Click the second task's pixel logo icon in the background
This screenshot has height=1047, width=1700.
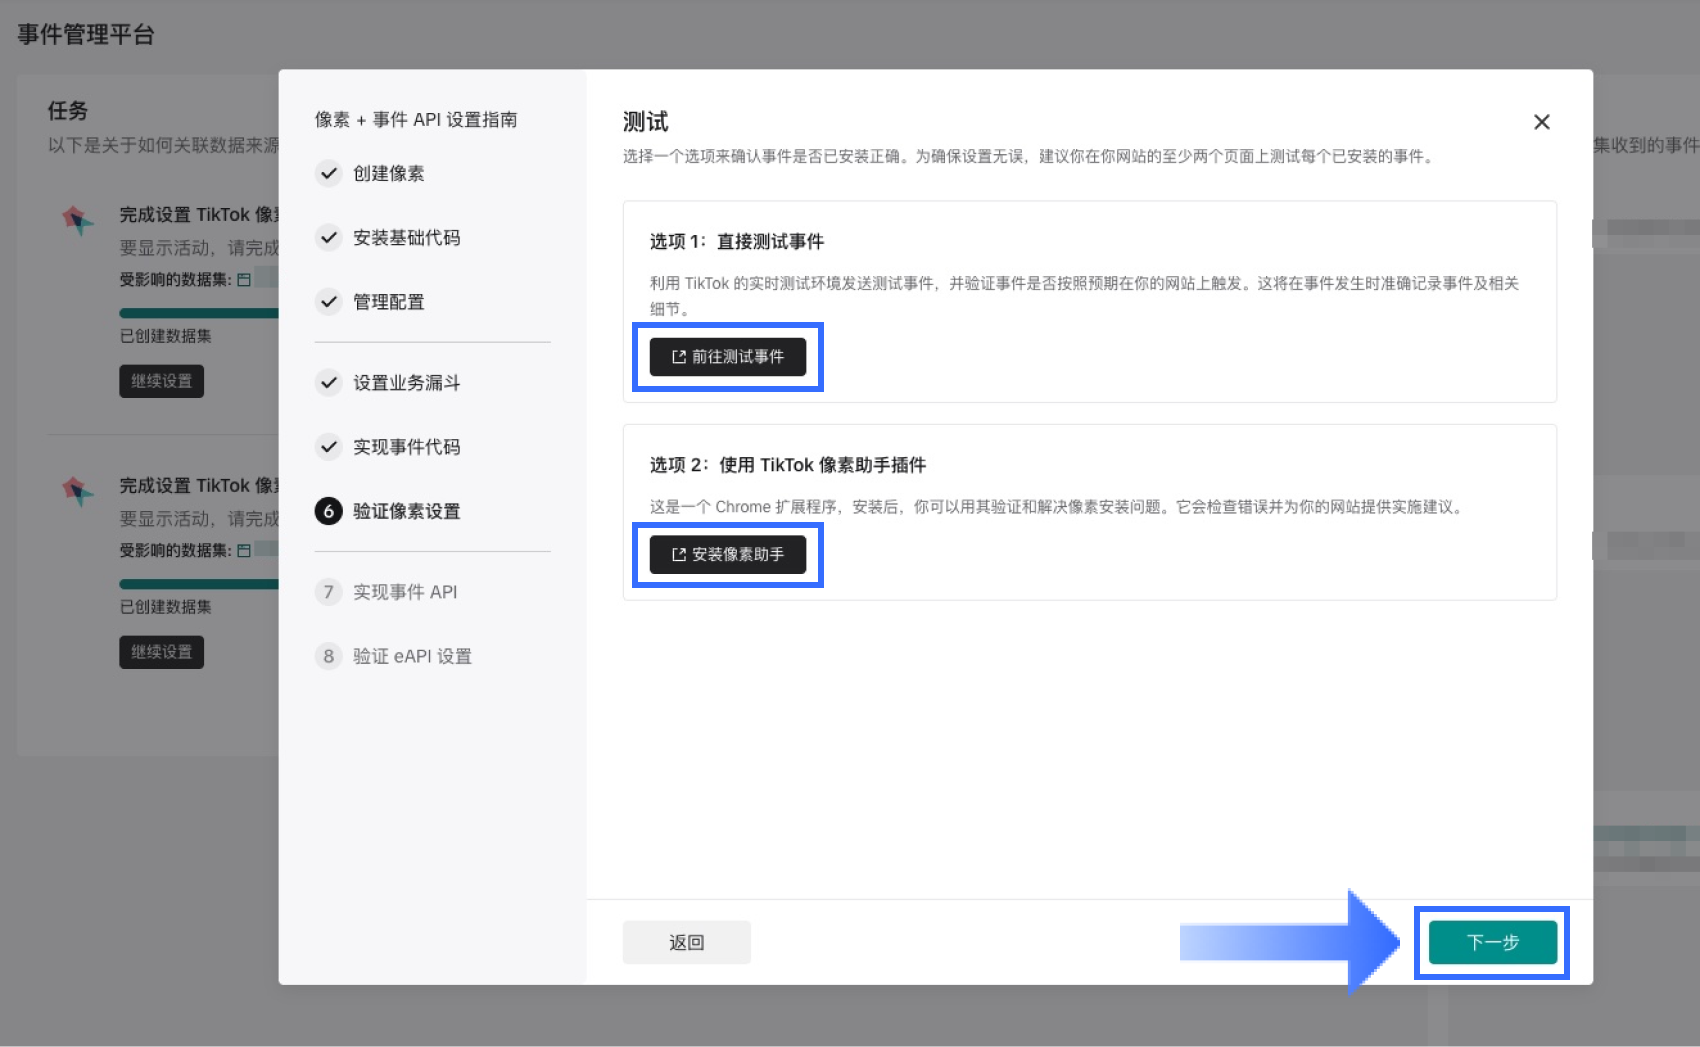[x=78, y=491]
